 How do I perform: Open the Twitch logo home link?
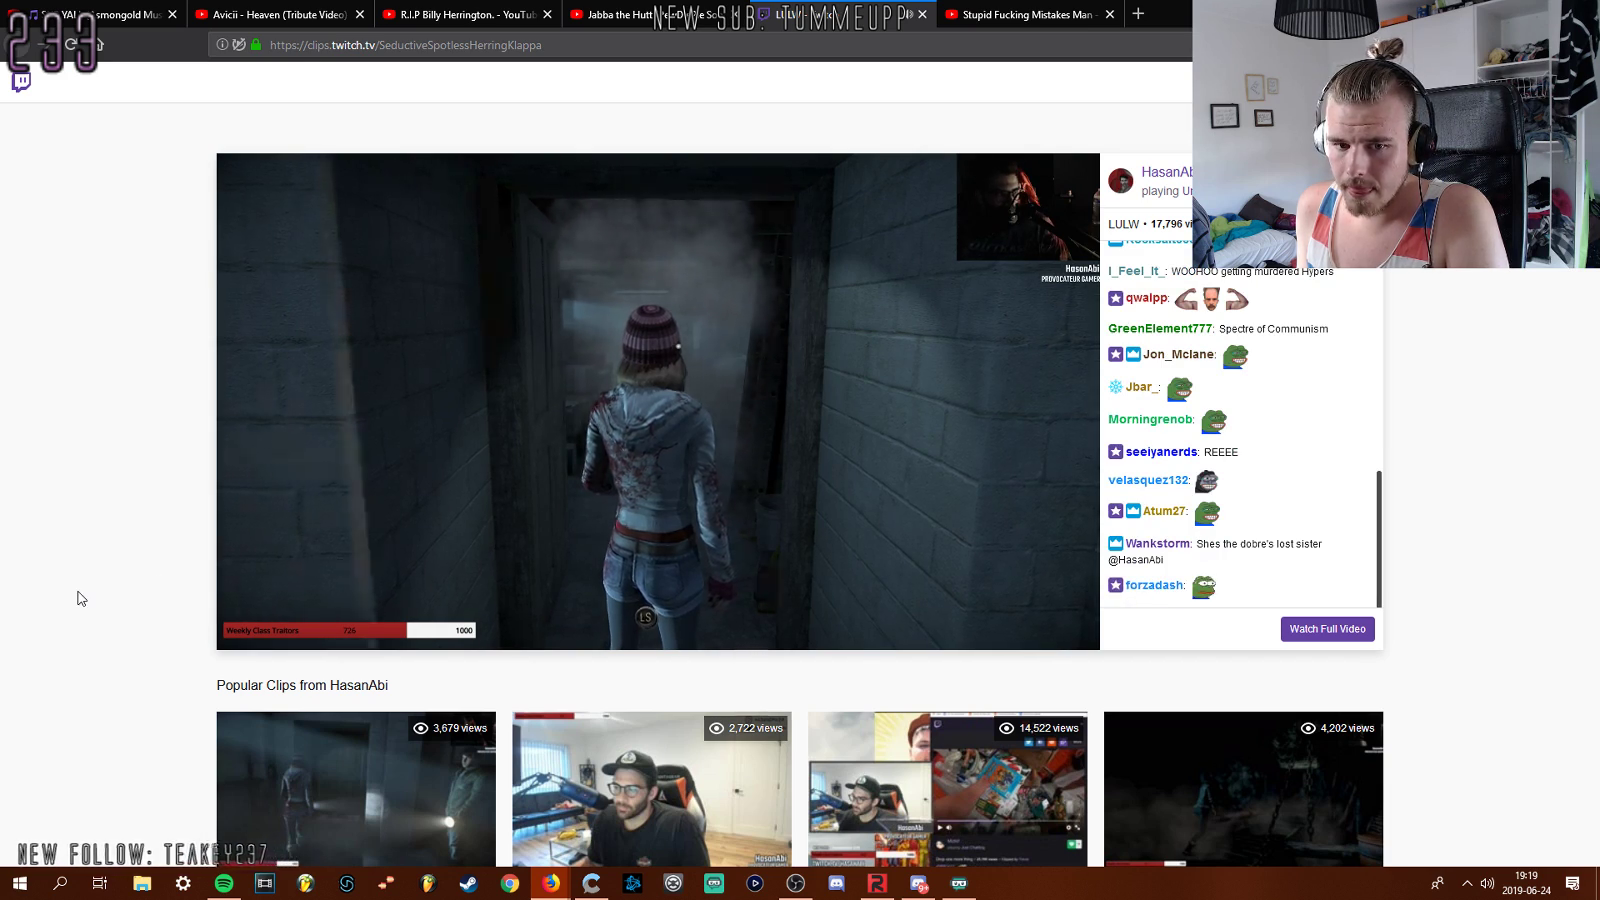coord(21,82)
